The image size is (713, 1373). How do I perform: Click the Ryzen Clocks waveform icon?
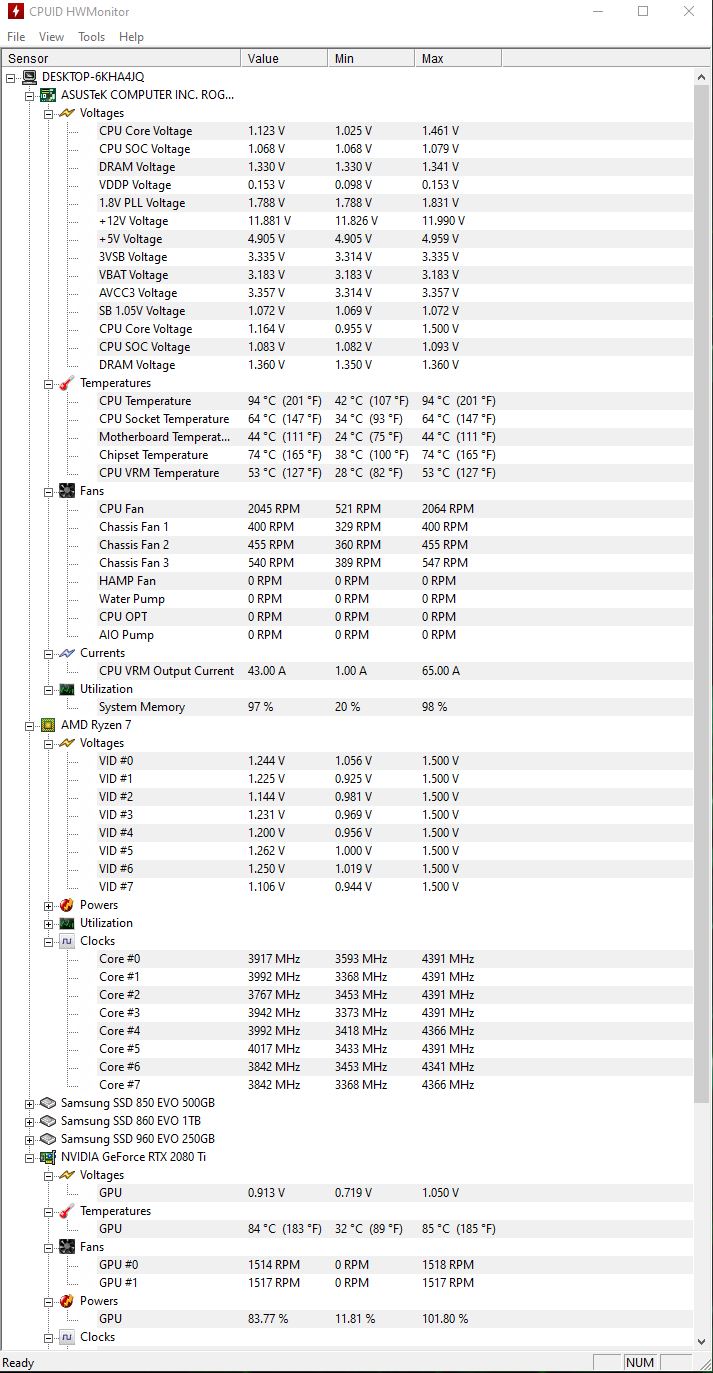[67, 941]
